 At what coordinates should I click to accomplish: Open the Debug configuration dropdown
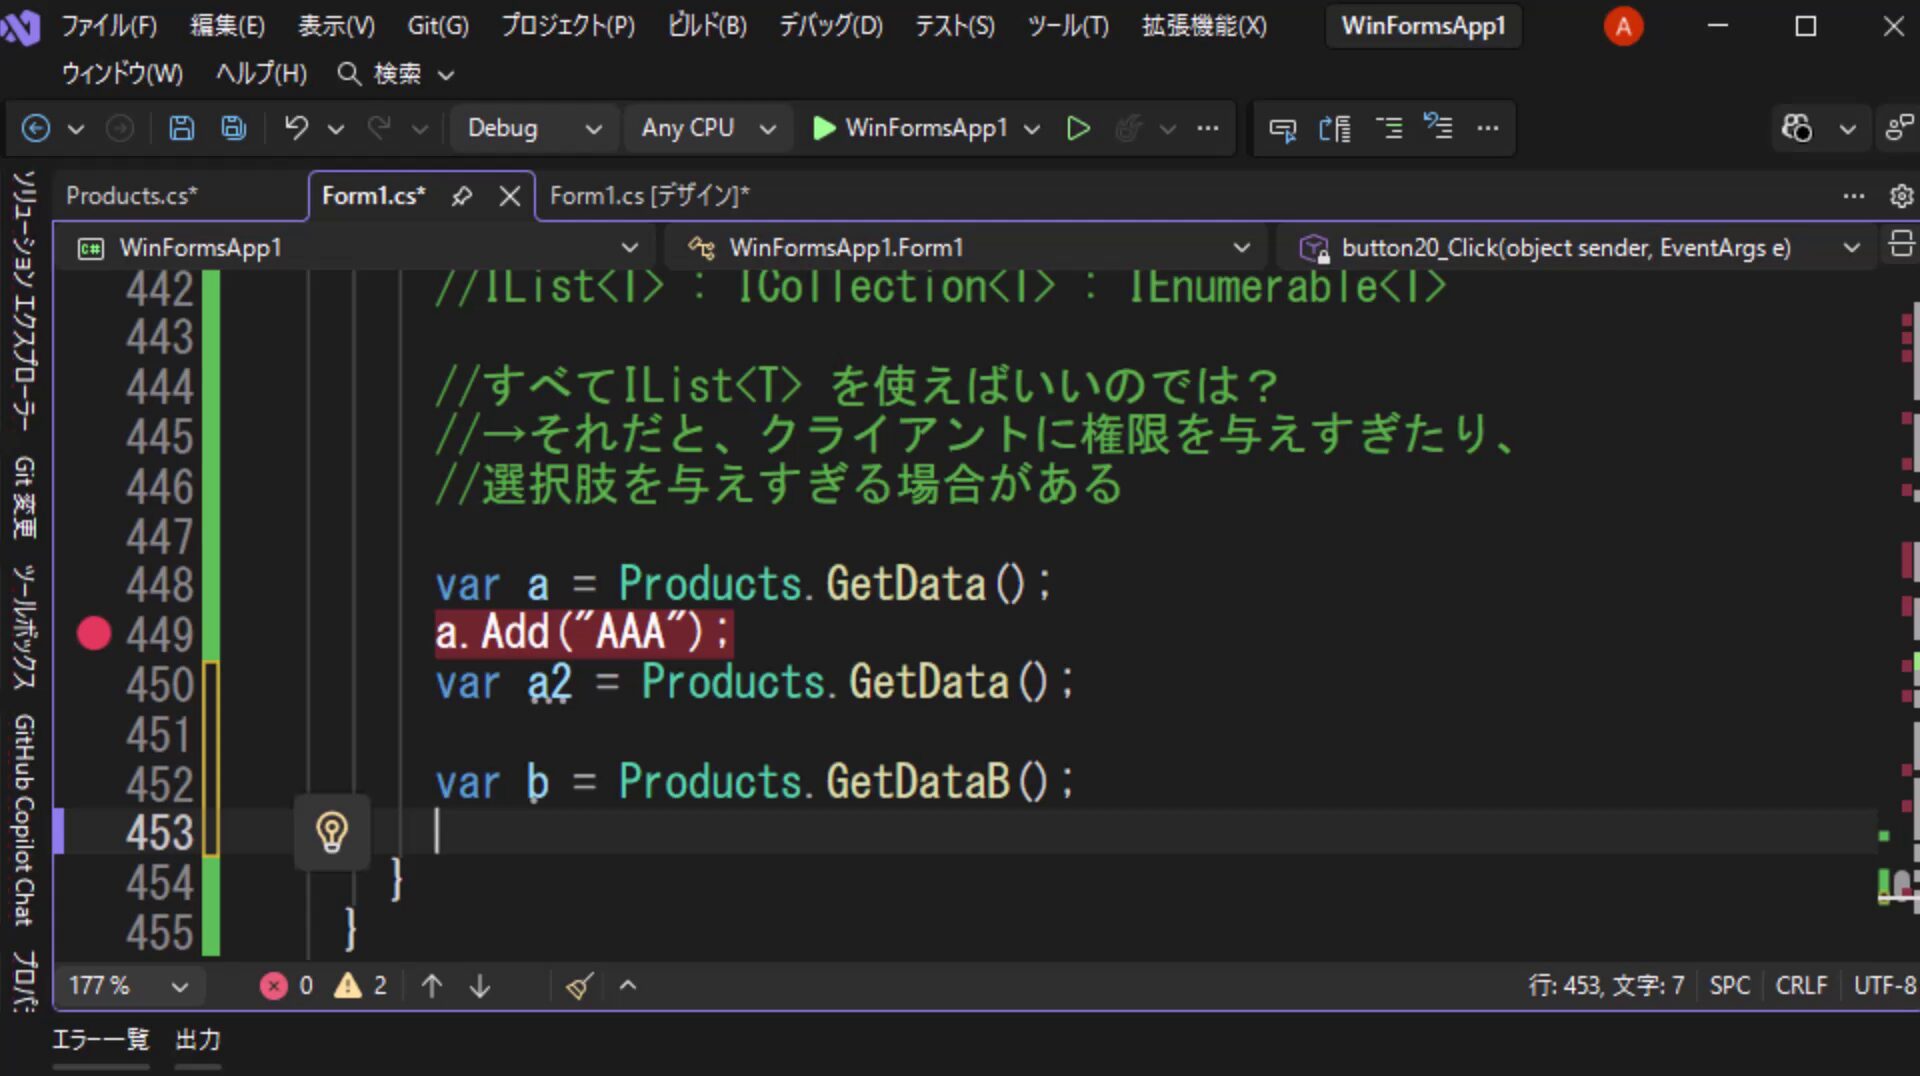click(x=534, y=128)
